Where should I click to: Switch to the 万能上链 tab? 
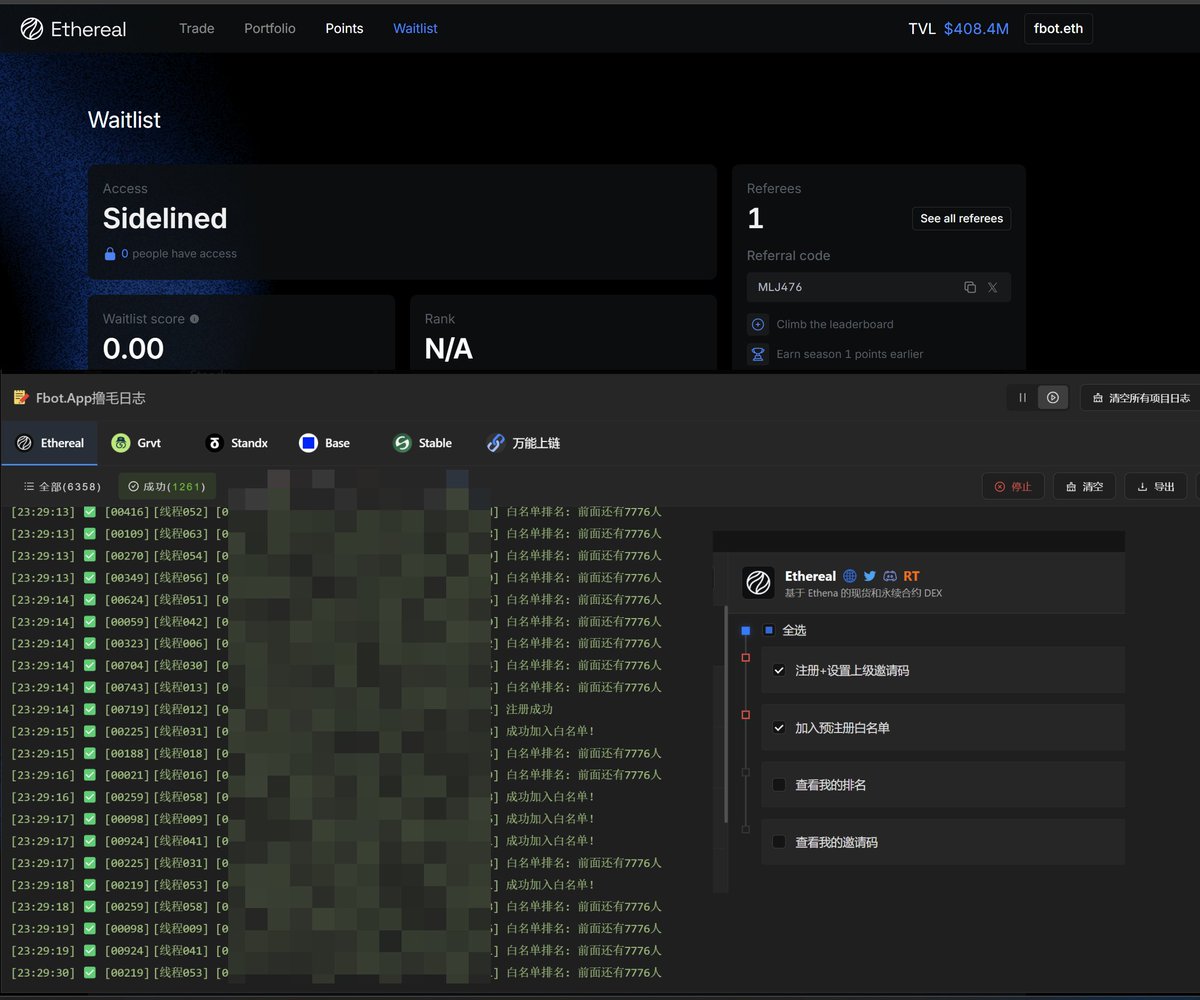(523, 443)
